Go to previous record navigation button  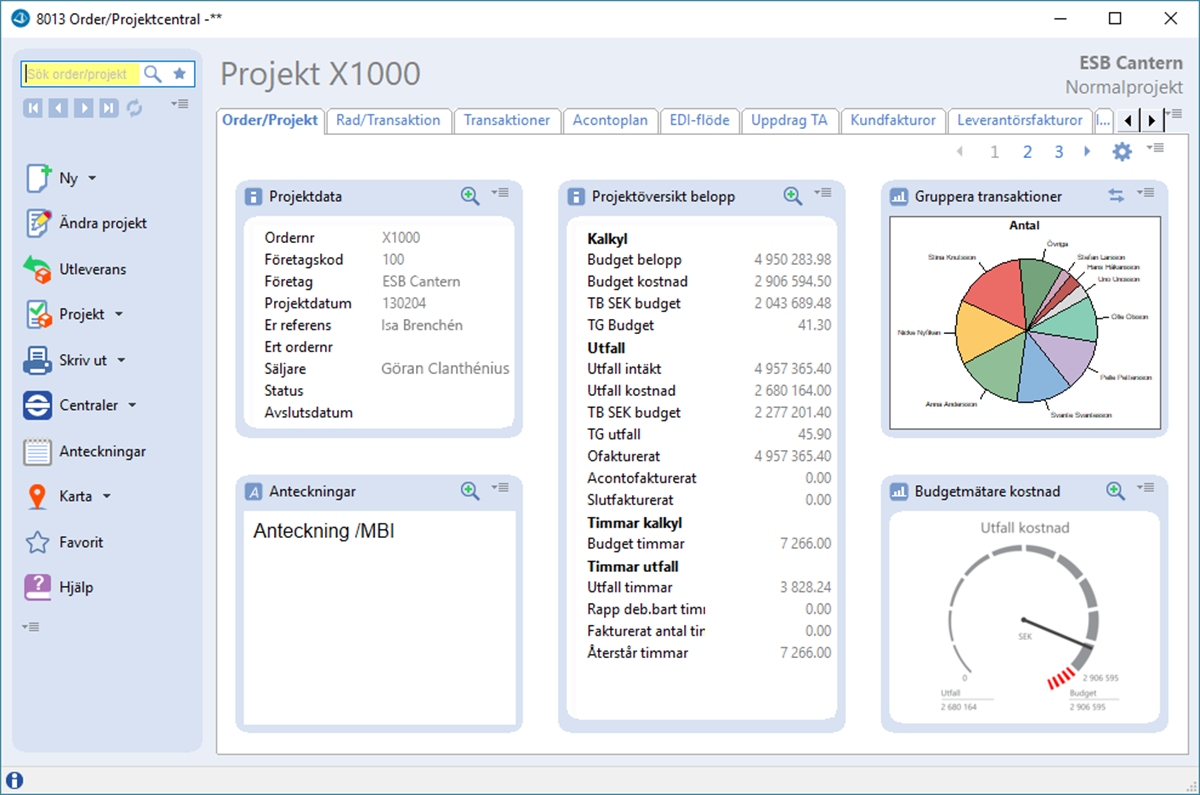[58, 107]
